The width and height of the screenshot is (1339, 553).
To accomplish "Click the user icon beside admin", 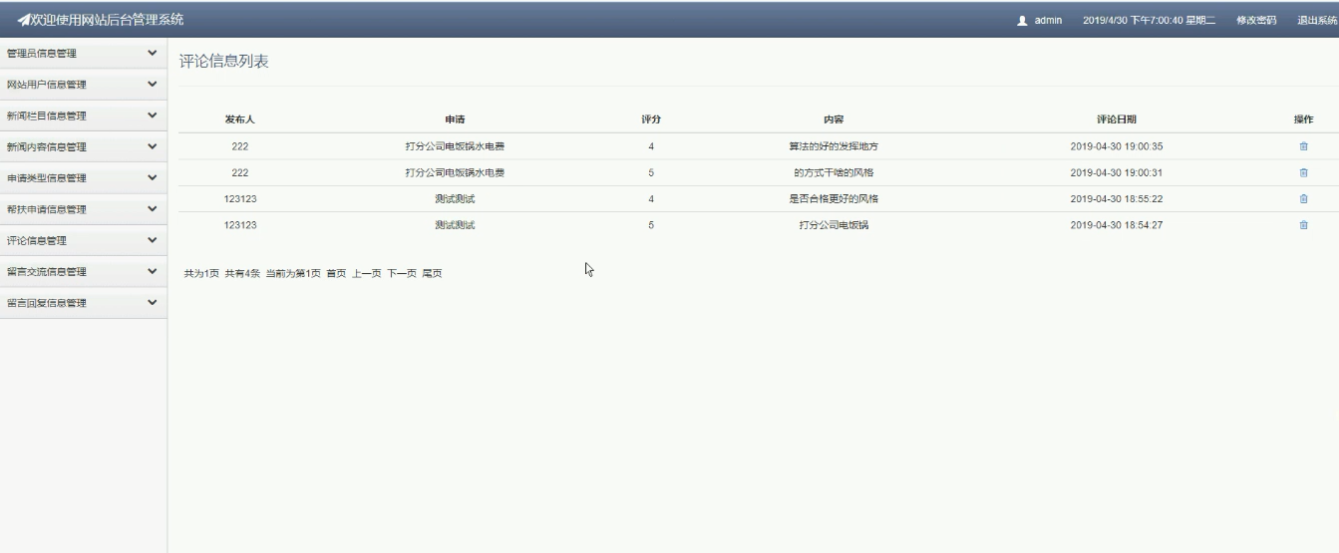I will pyautogui.click(x=1022, y=21).
